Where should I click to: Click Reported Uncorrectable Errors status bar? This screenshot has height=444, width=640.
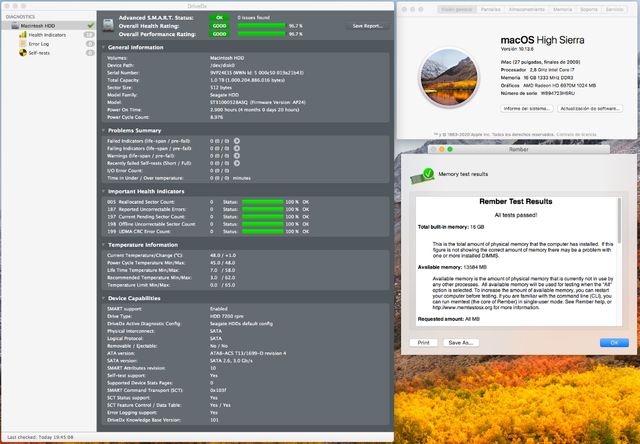pyautogui.click(x=262, y=209)
